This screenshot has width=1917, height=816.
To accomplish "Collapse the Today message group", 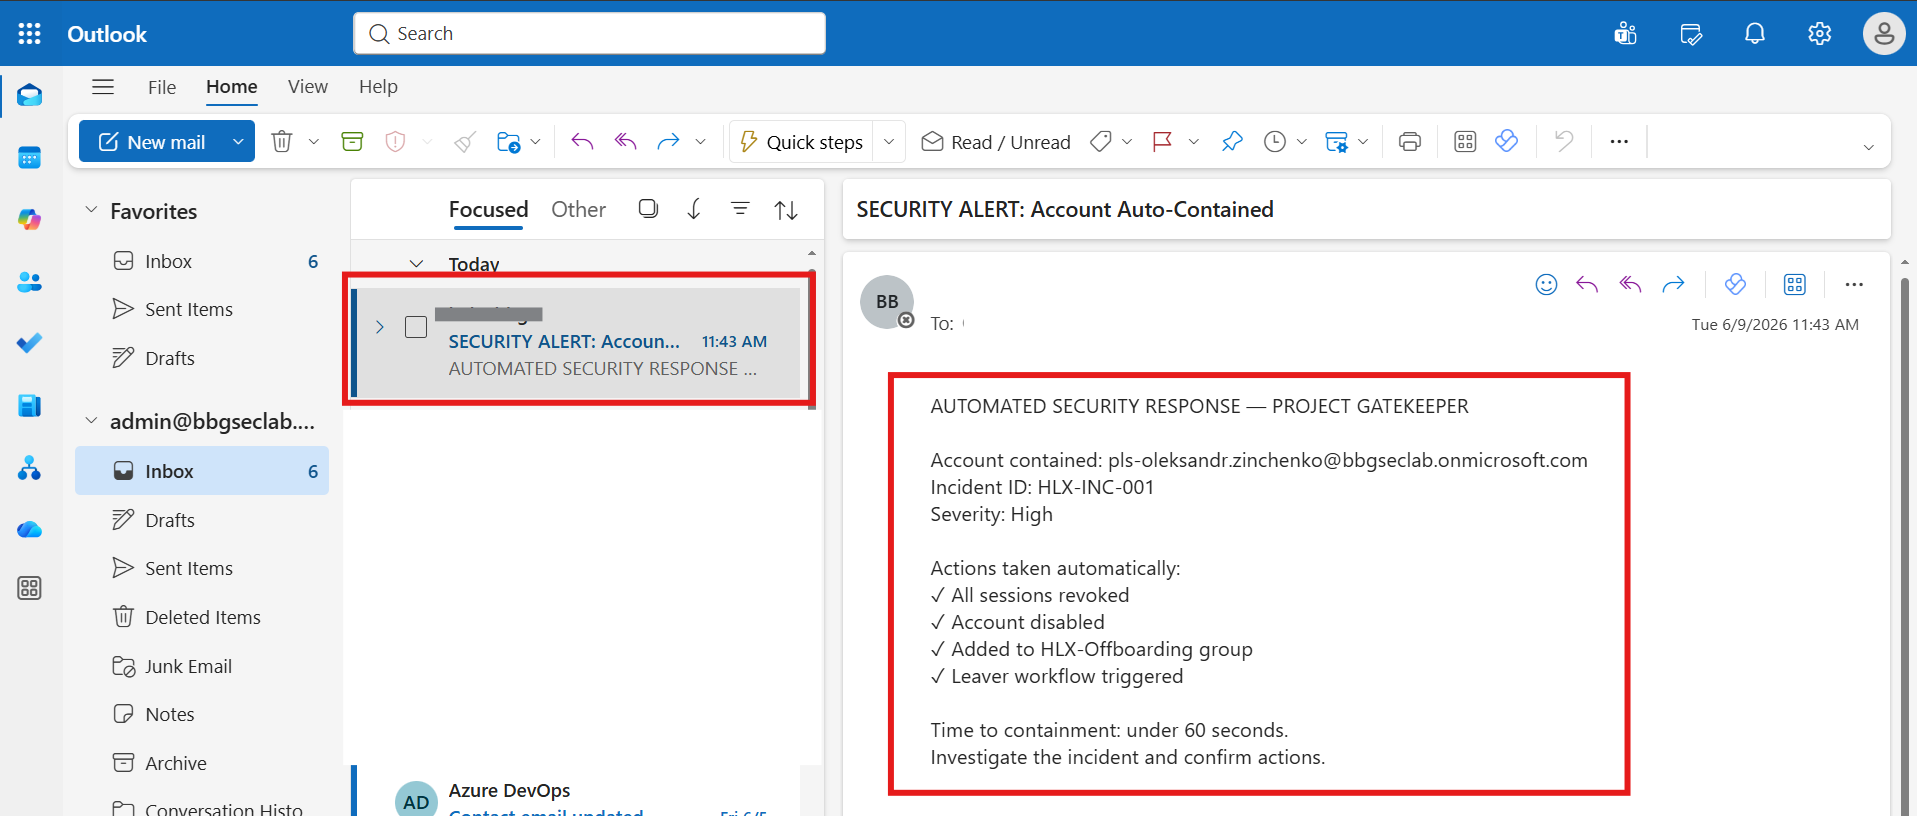I will click(x=417, y=264).
